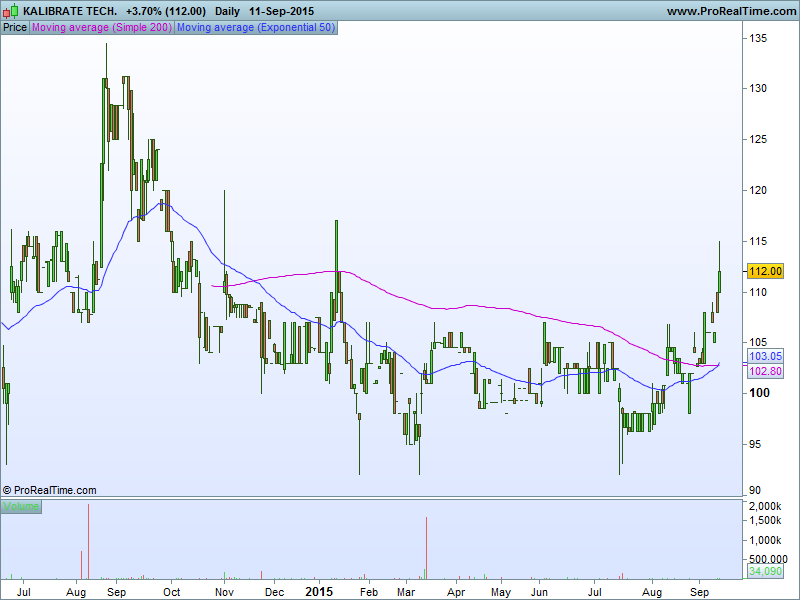This screenshot has width=800, height=600.
Task: Click the Daily timeframe text in title
Action: (x=228, y=11)
